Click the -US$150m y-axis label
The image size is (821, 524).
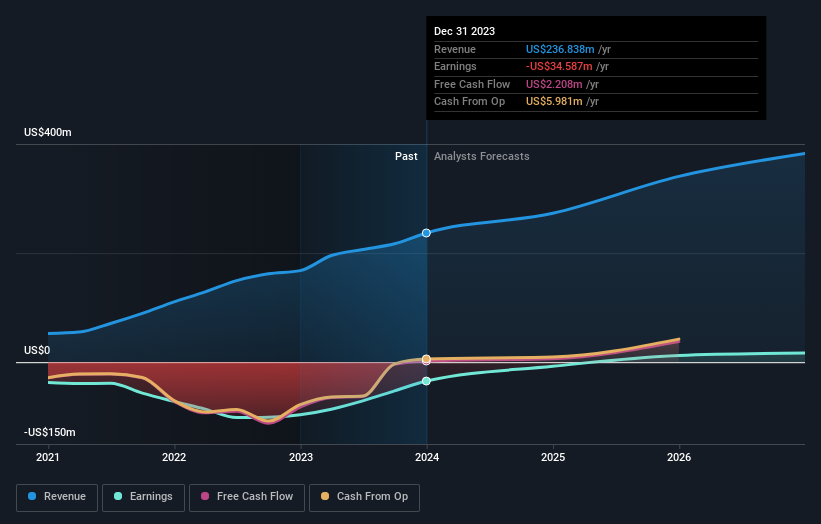pos(50,432)
